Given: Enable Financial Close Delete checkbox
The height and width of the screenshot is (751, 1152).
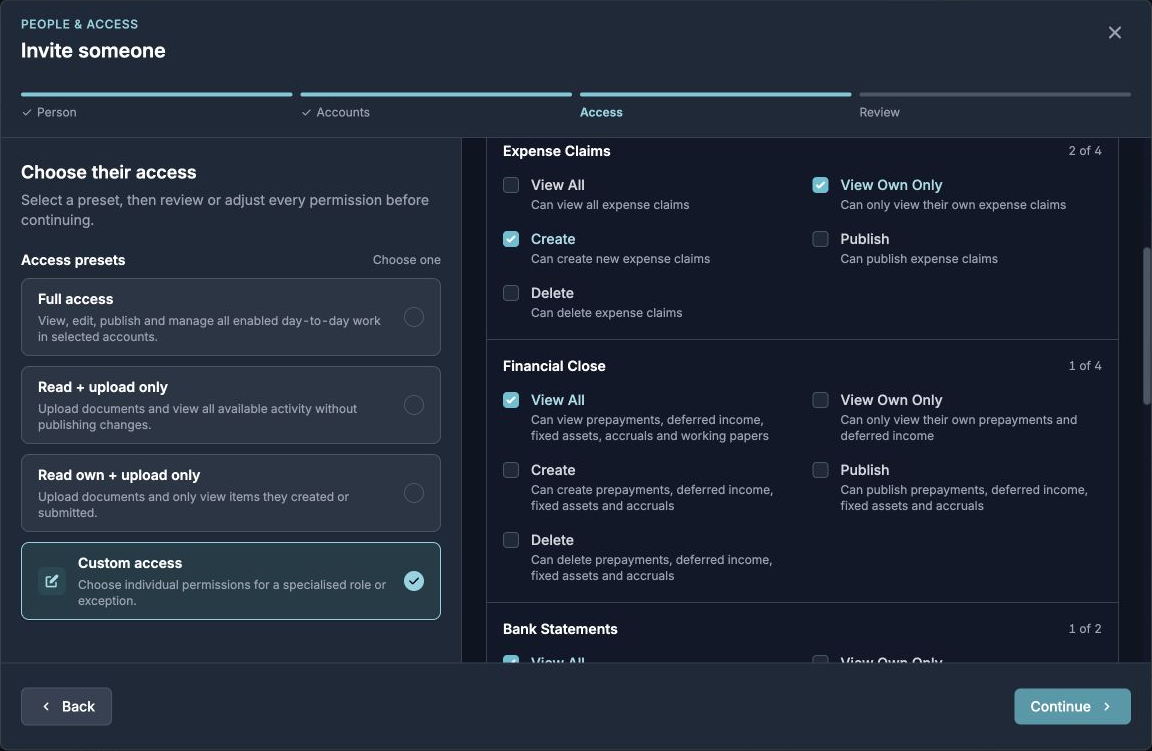Looking at the screenshot, I should [511, 540].
